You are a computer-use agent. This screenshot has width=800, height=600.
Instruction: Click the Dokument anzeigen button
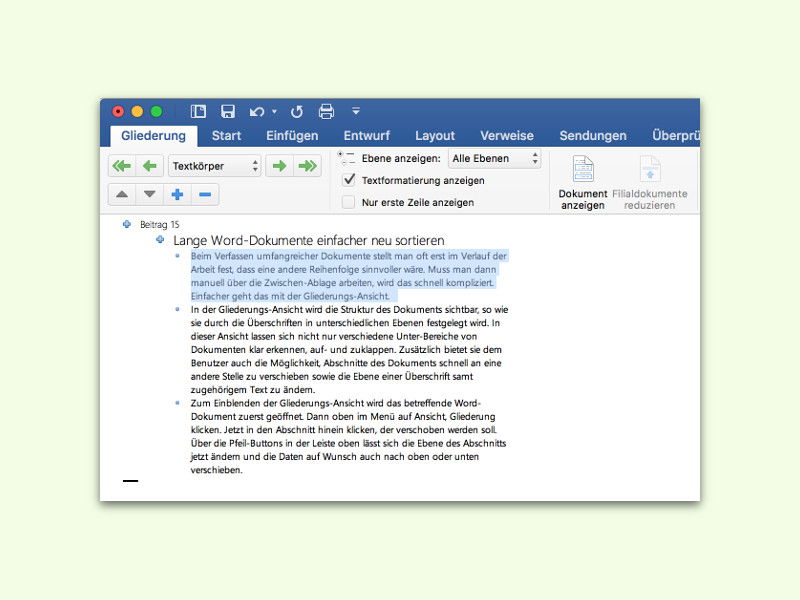[583, 183]
